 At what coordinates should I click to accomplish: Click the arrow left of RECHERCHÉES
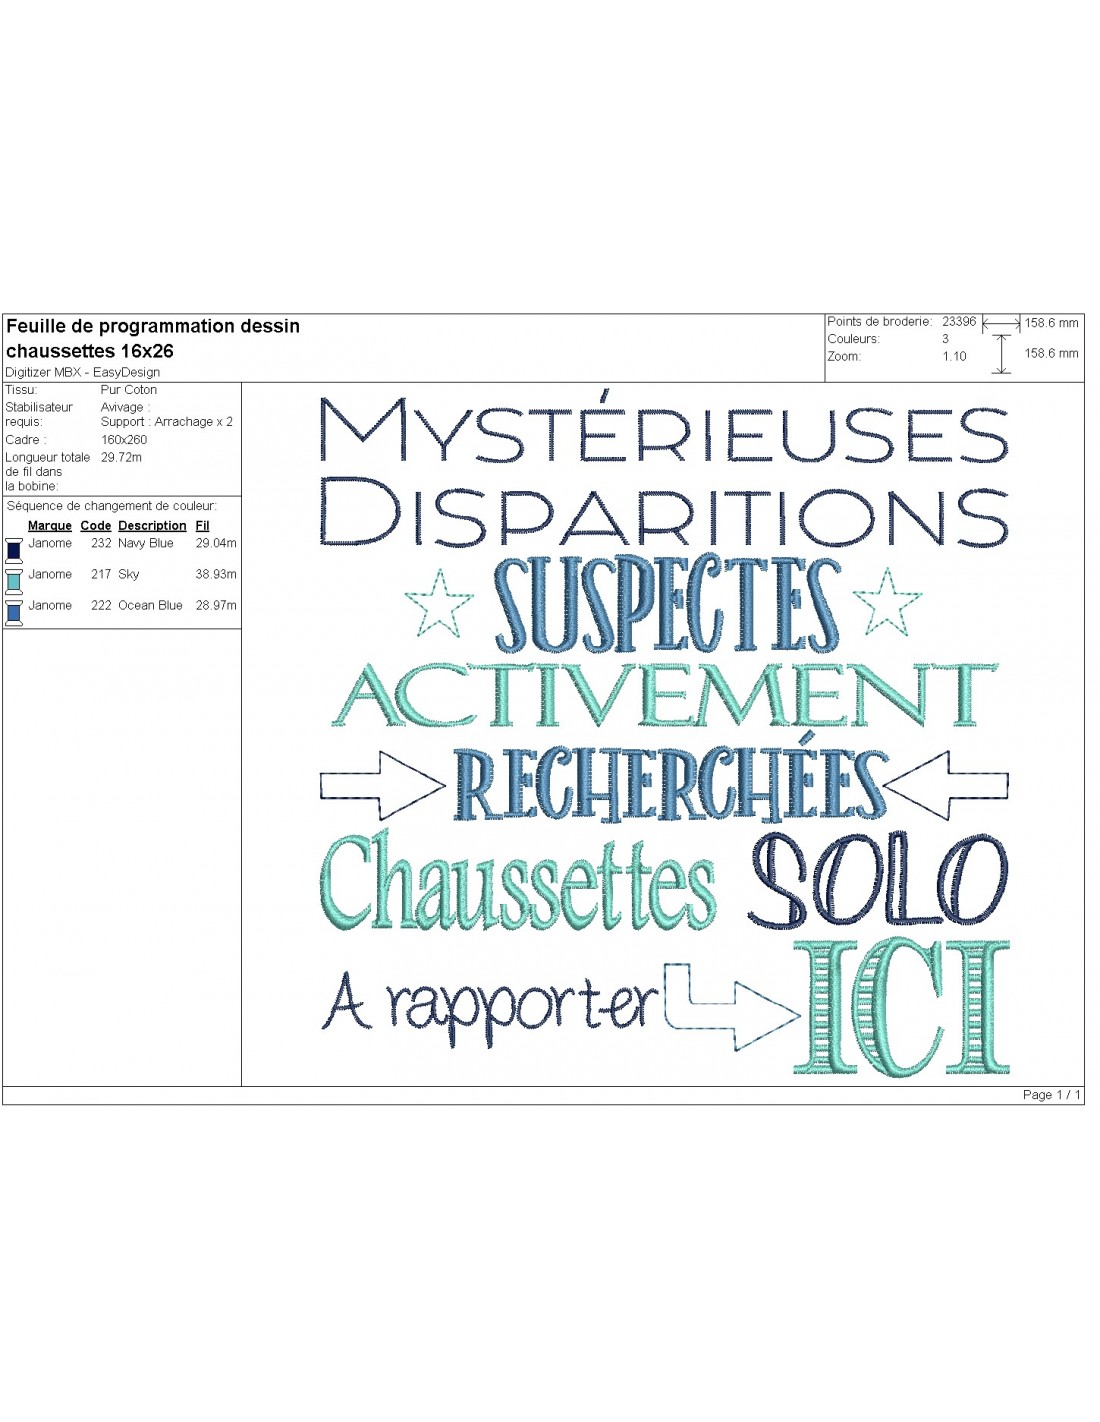pos(382,785)
